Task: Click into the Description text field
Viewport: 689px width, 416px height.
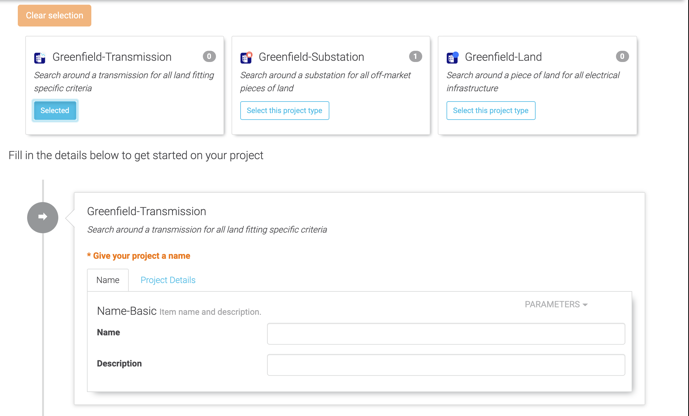Action: click(445, 364)
